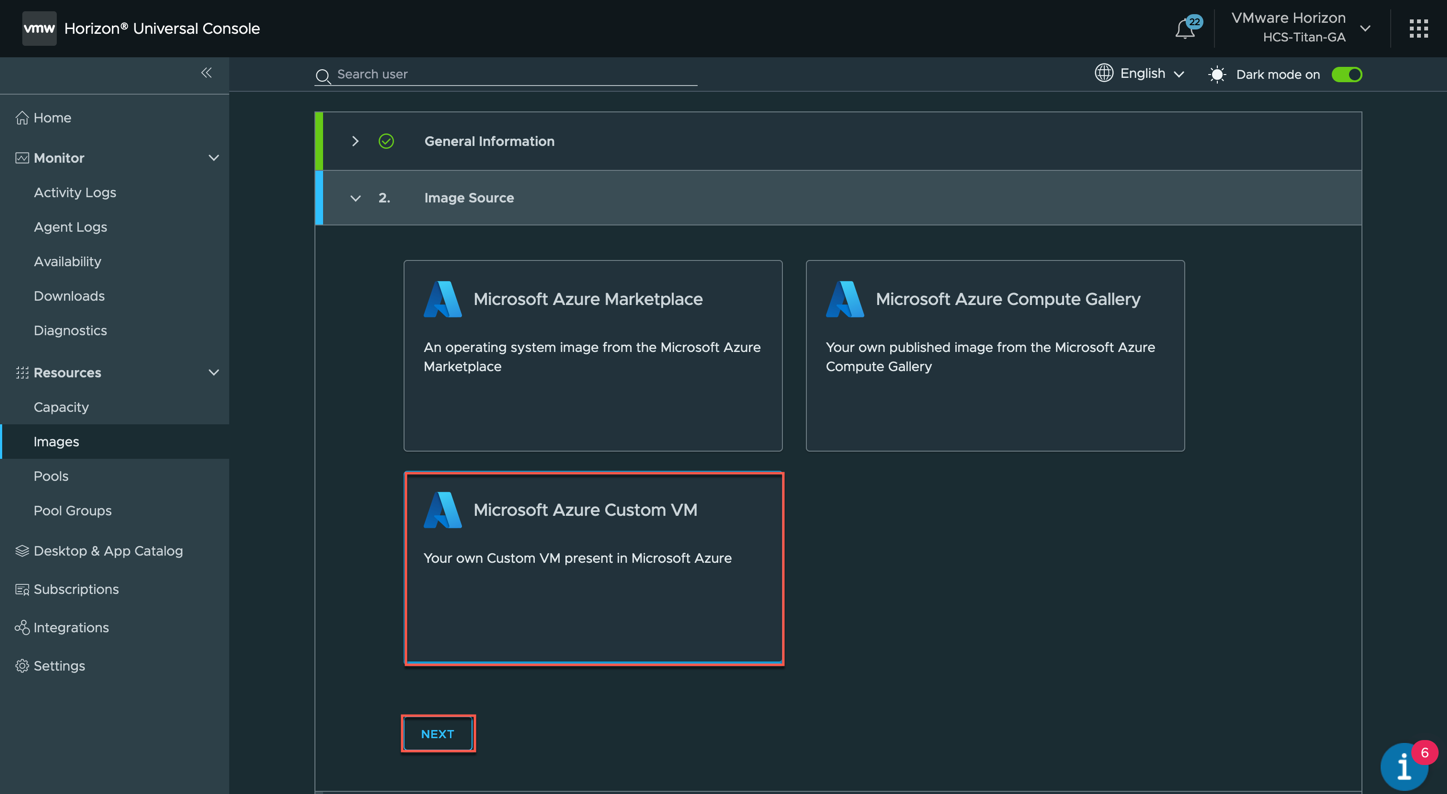Open Pool Groups page
Viewport: 1447px width, 794px height.
click(72, 511)
